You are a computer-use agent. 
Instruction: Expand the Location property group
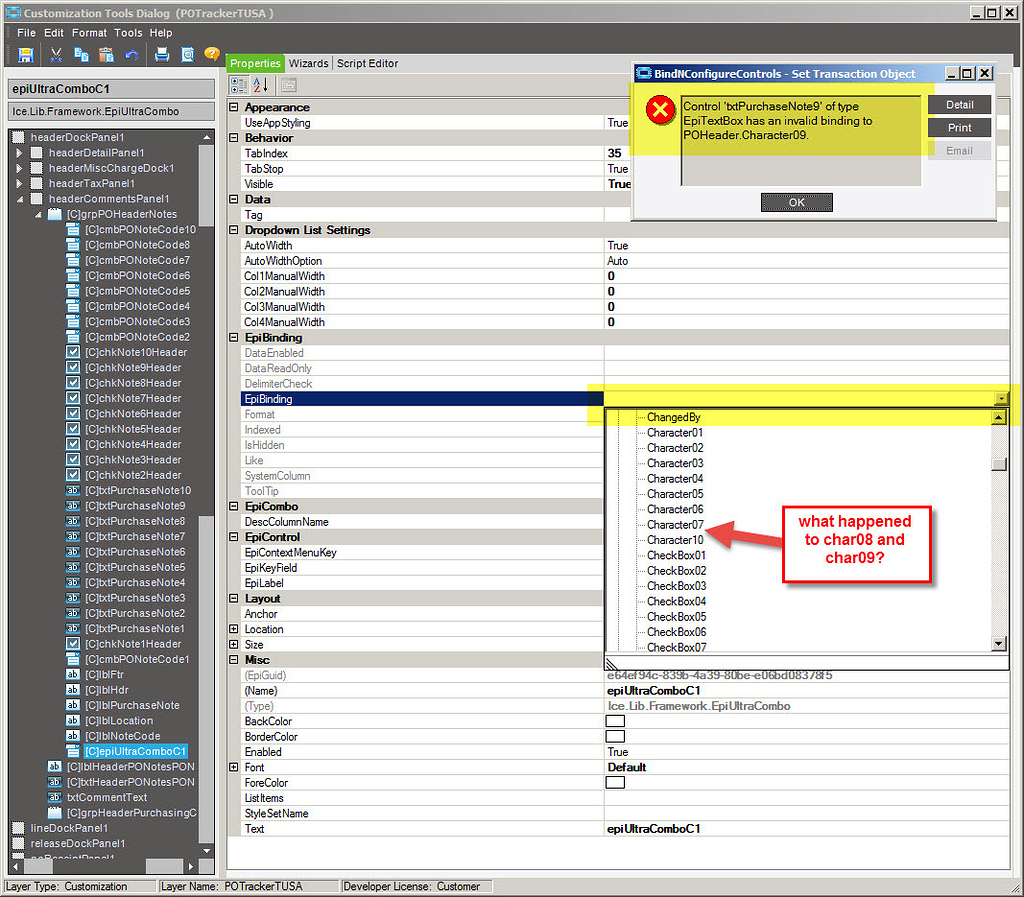[x=233, y=629]
